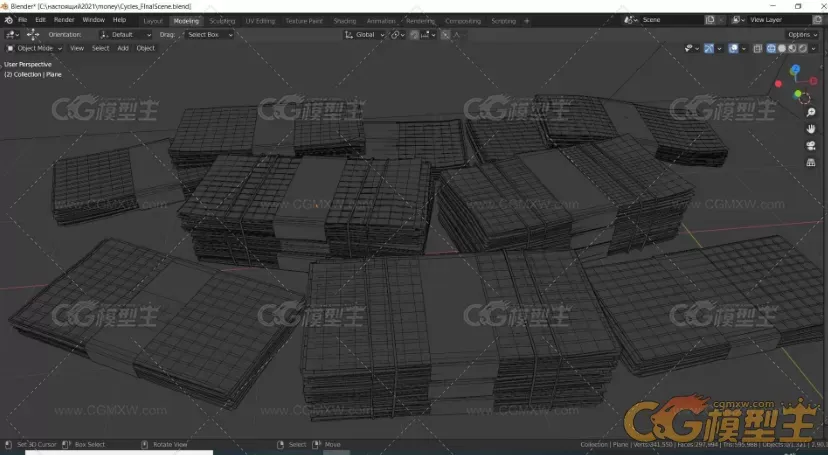The width and height of the screenshot is (828, 455).
Task: Click the blue Z axis on navigation gizmo
Action: (795, 69)
